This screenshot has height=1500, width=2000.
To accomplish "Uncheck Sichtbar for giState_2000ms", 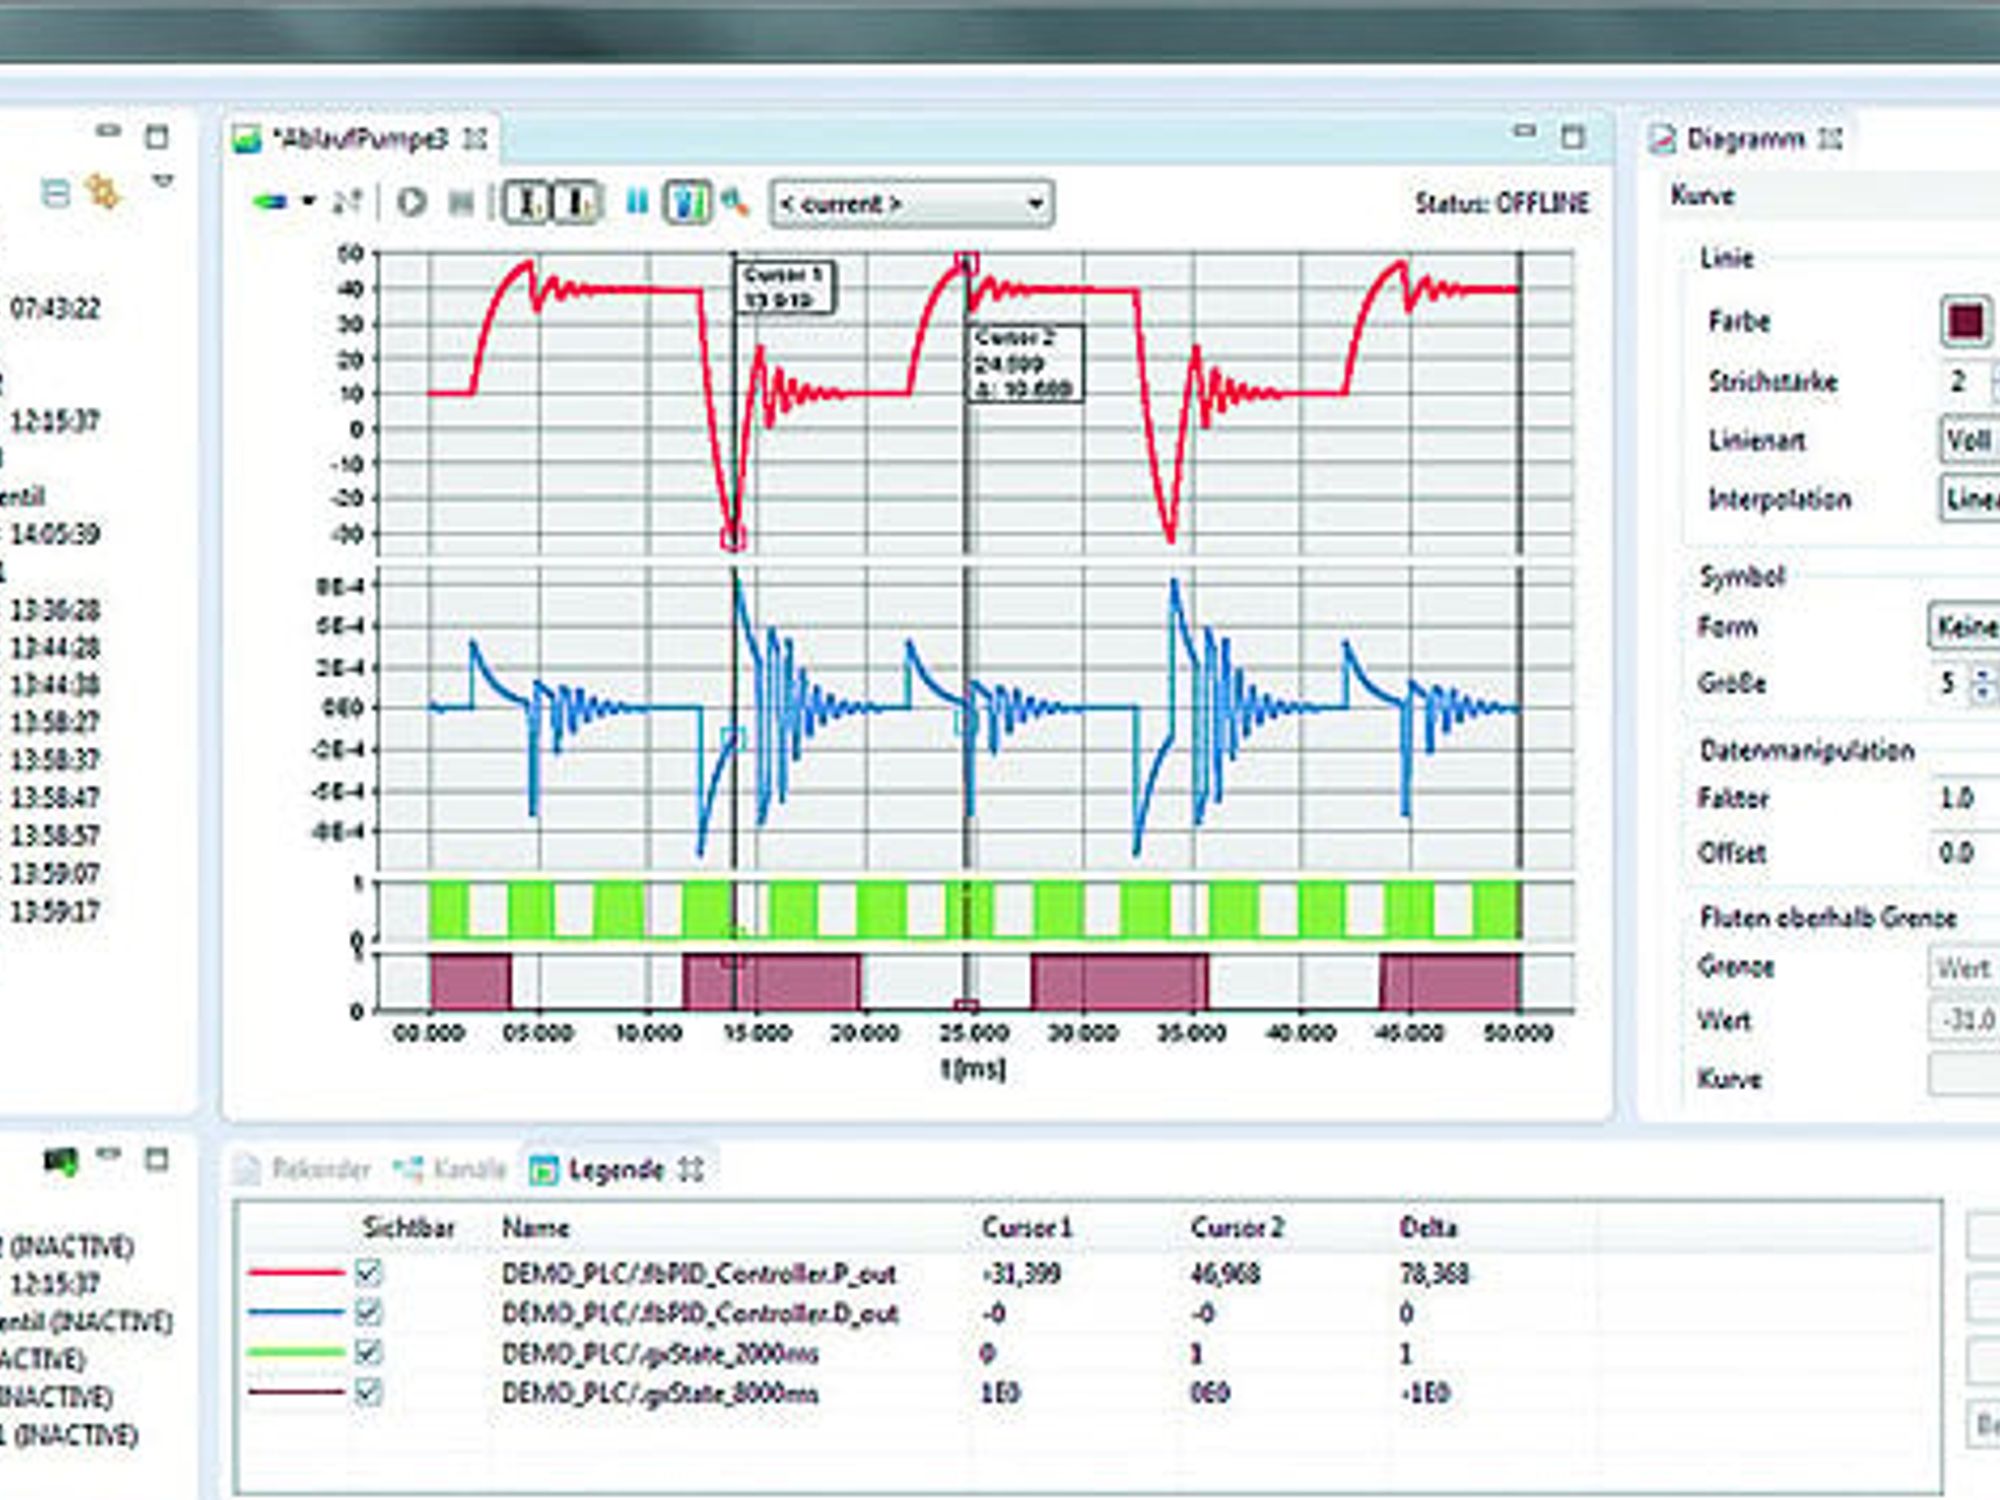I will 368,1353.
